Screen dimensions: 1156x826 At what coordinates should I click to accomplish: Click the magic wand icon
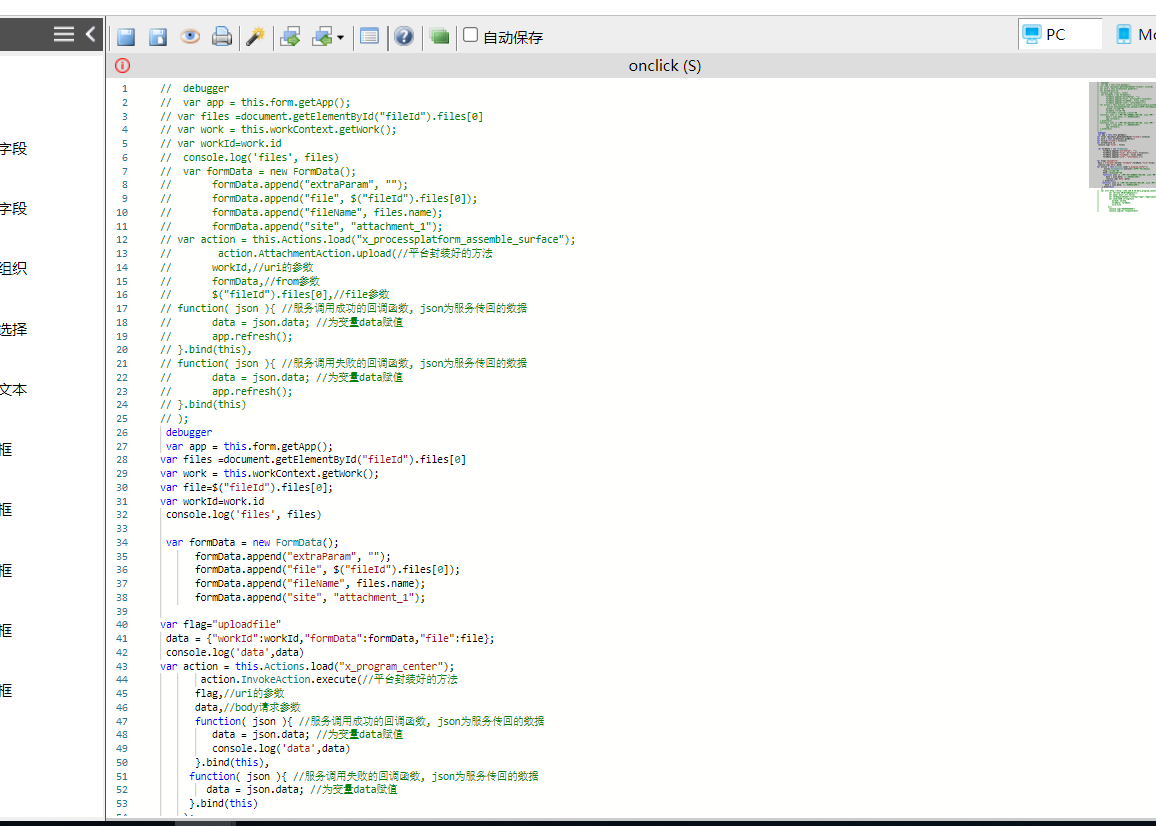click(255, 37)
